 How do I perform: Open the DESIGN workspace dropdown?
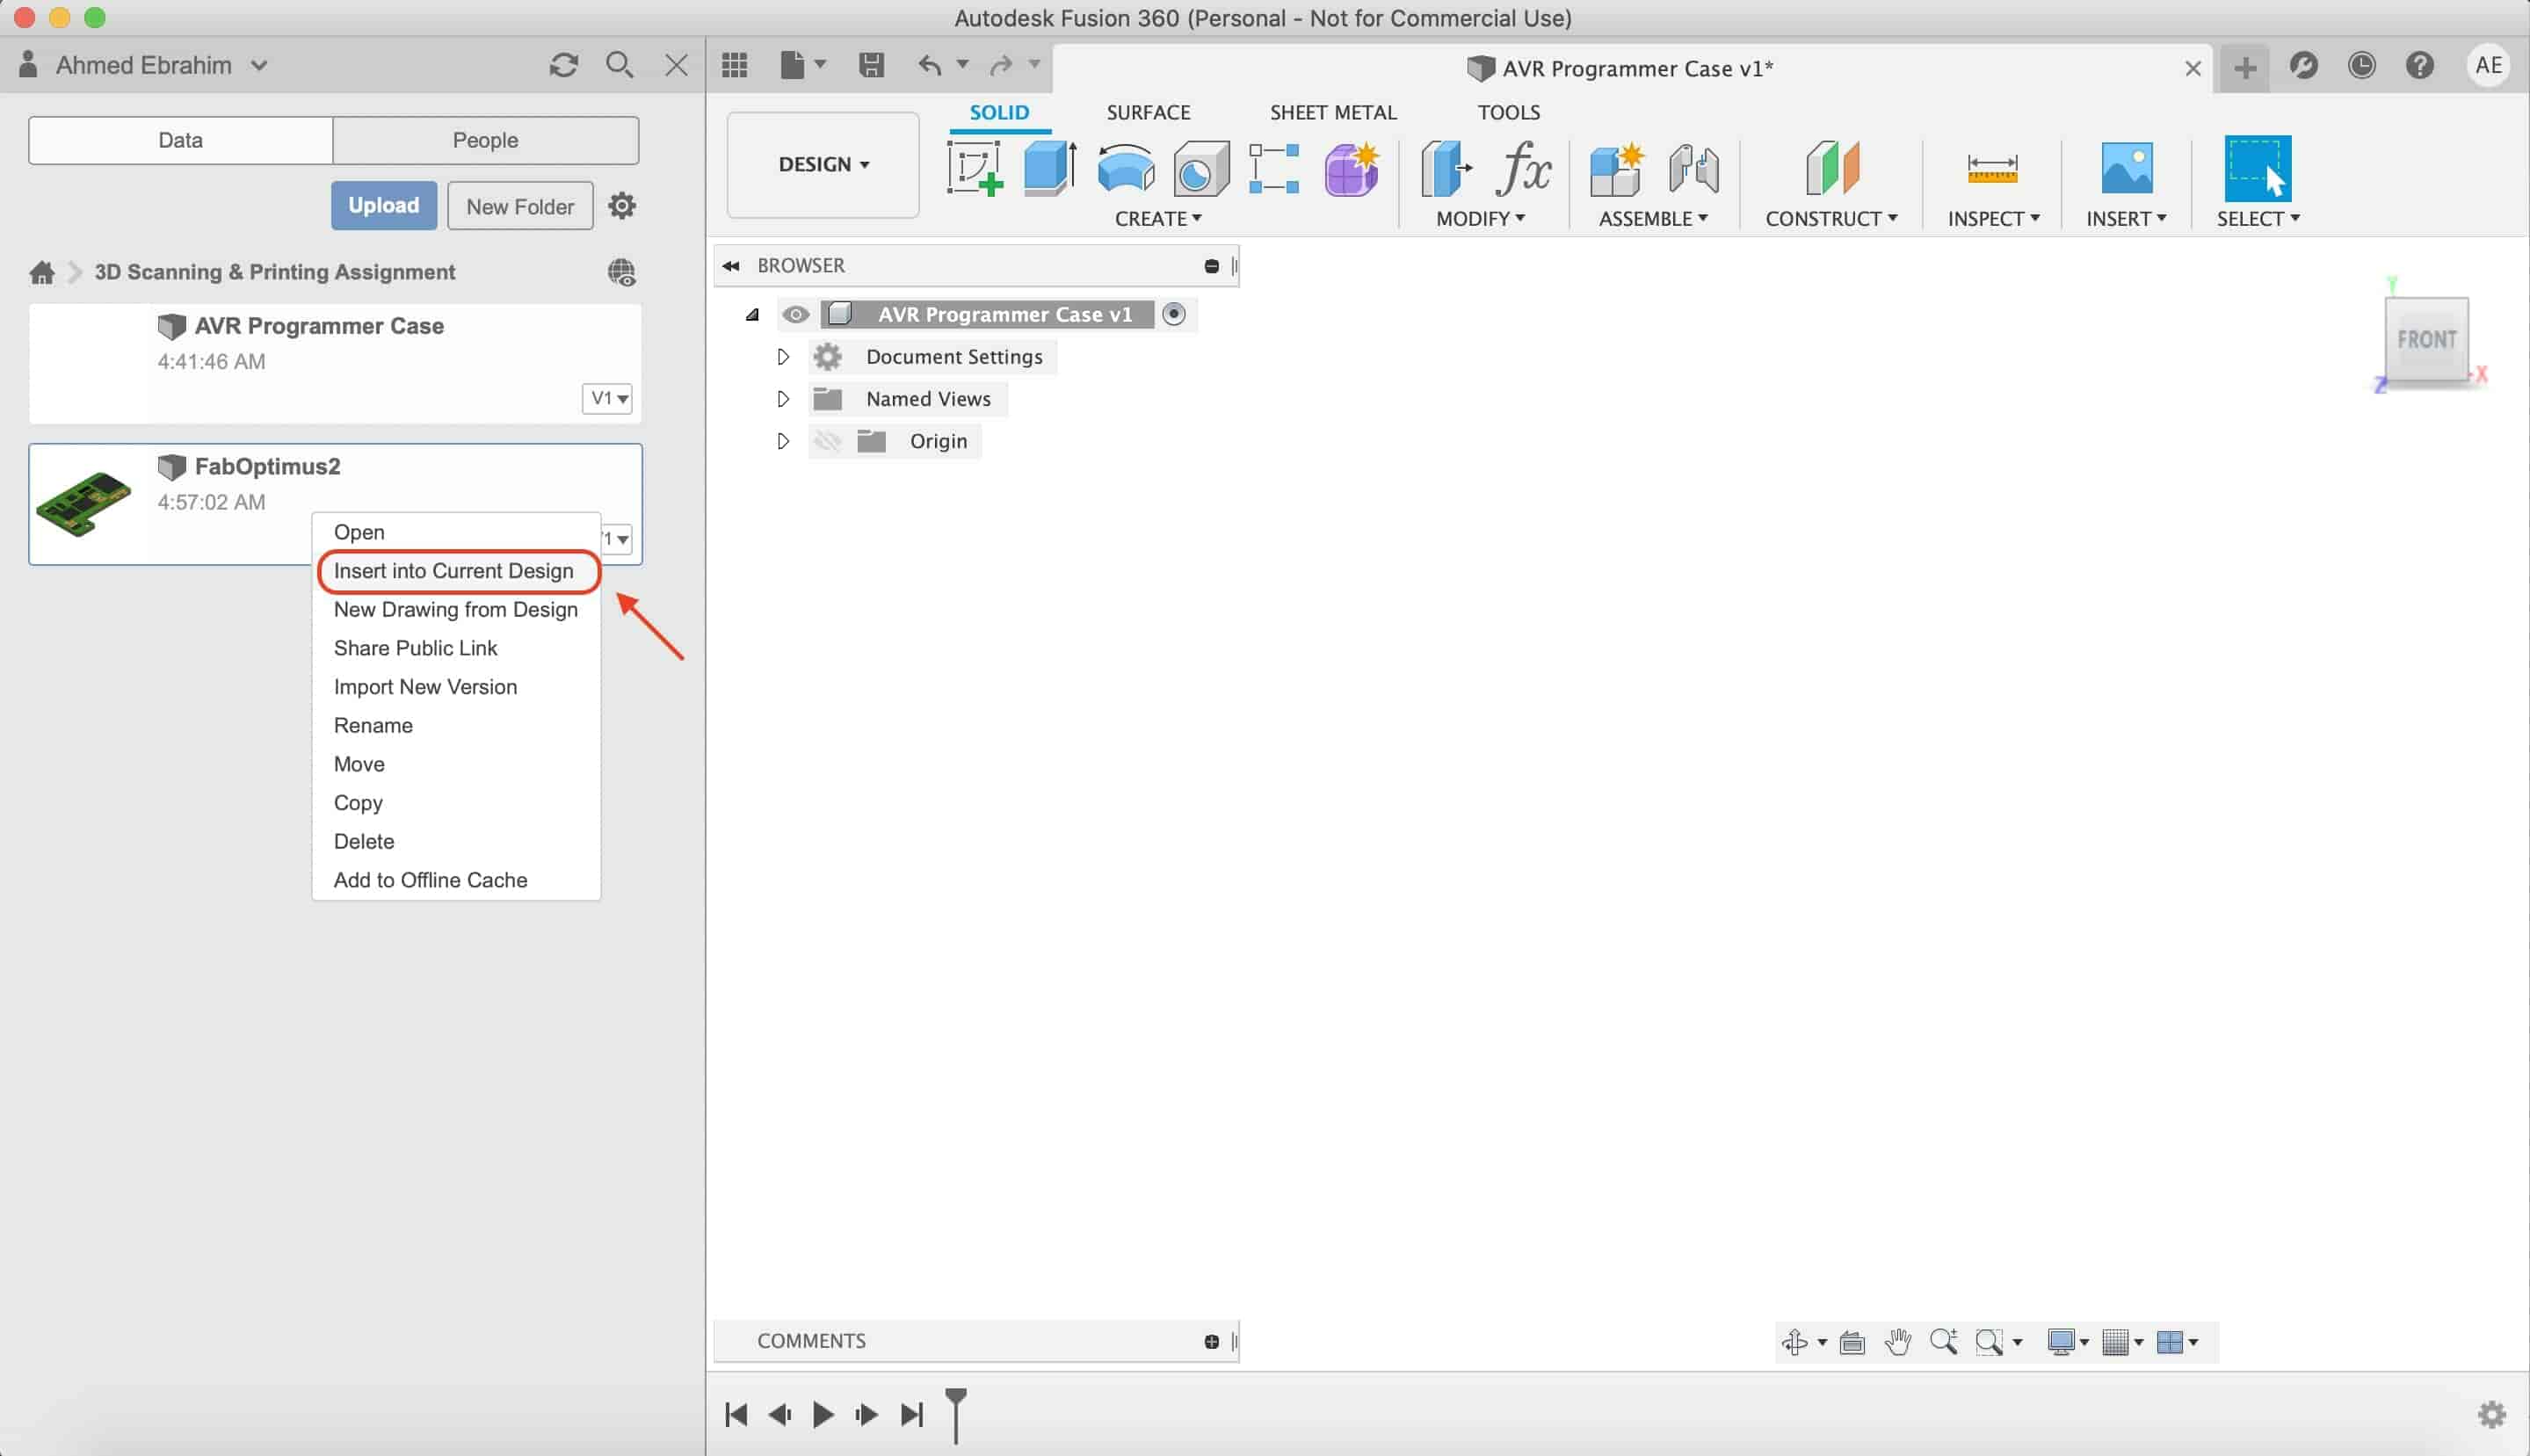coord(823,164)
